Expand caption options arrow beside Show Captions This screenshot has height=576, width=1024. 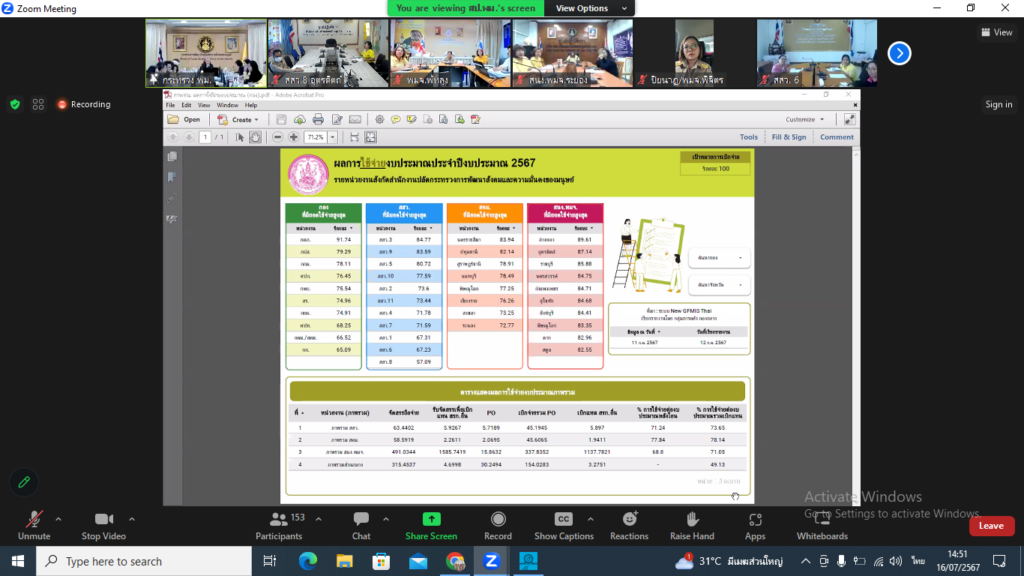pyautogui.click(x=590, y=519)
